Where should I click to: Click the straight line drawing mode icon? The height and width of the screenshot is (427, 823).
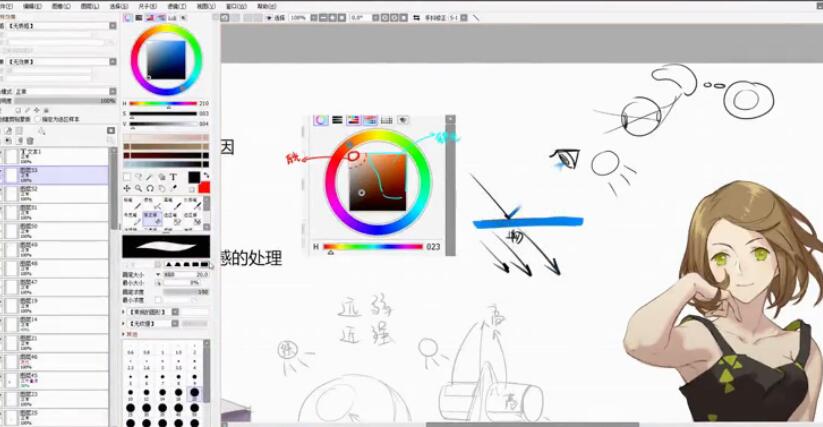click(x=476, y=18)
